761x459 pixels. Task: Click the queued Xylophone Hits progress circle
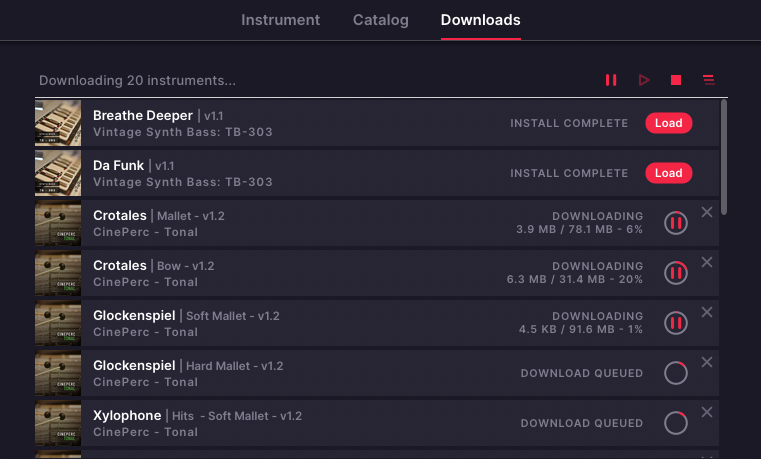(x=676, y=423)
